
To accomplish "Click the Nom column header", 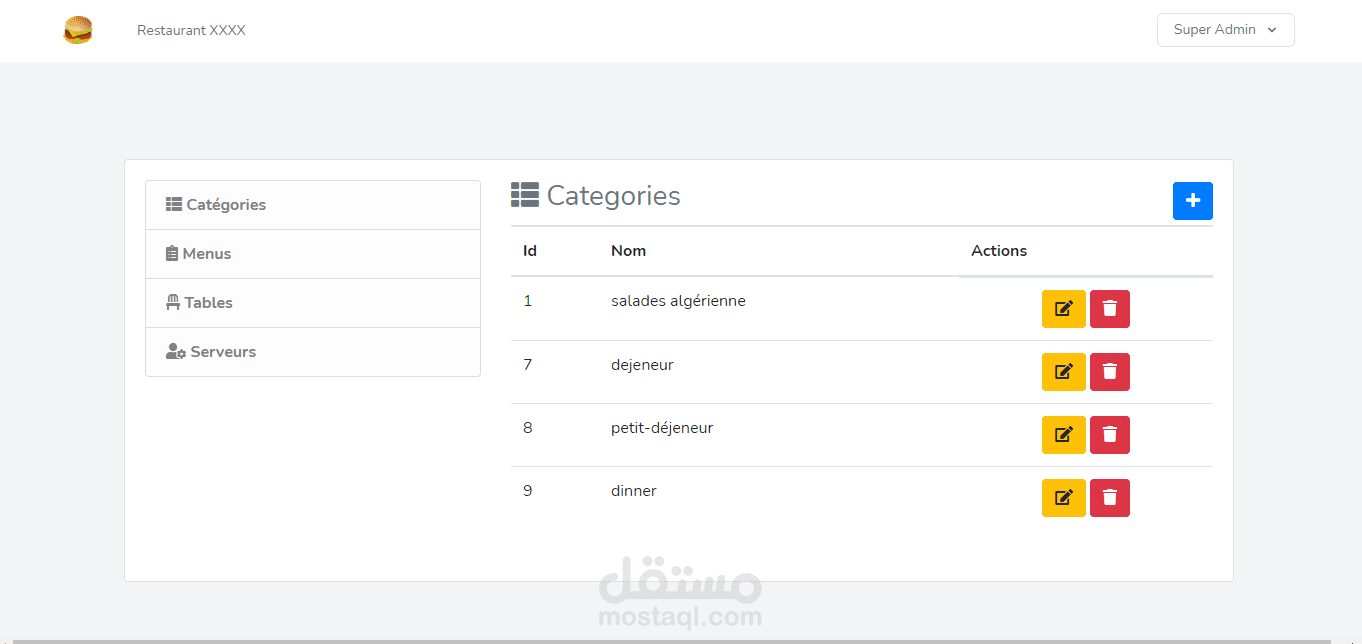I will (x=628, y=251).
